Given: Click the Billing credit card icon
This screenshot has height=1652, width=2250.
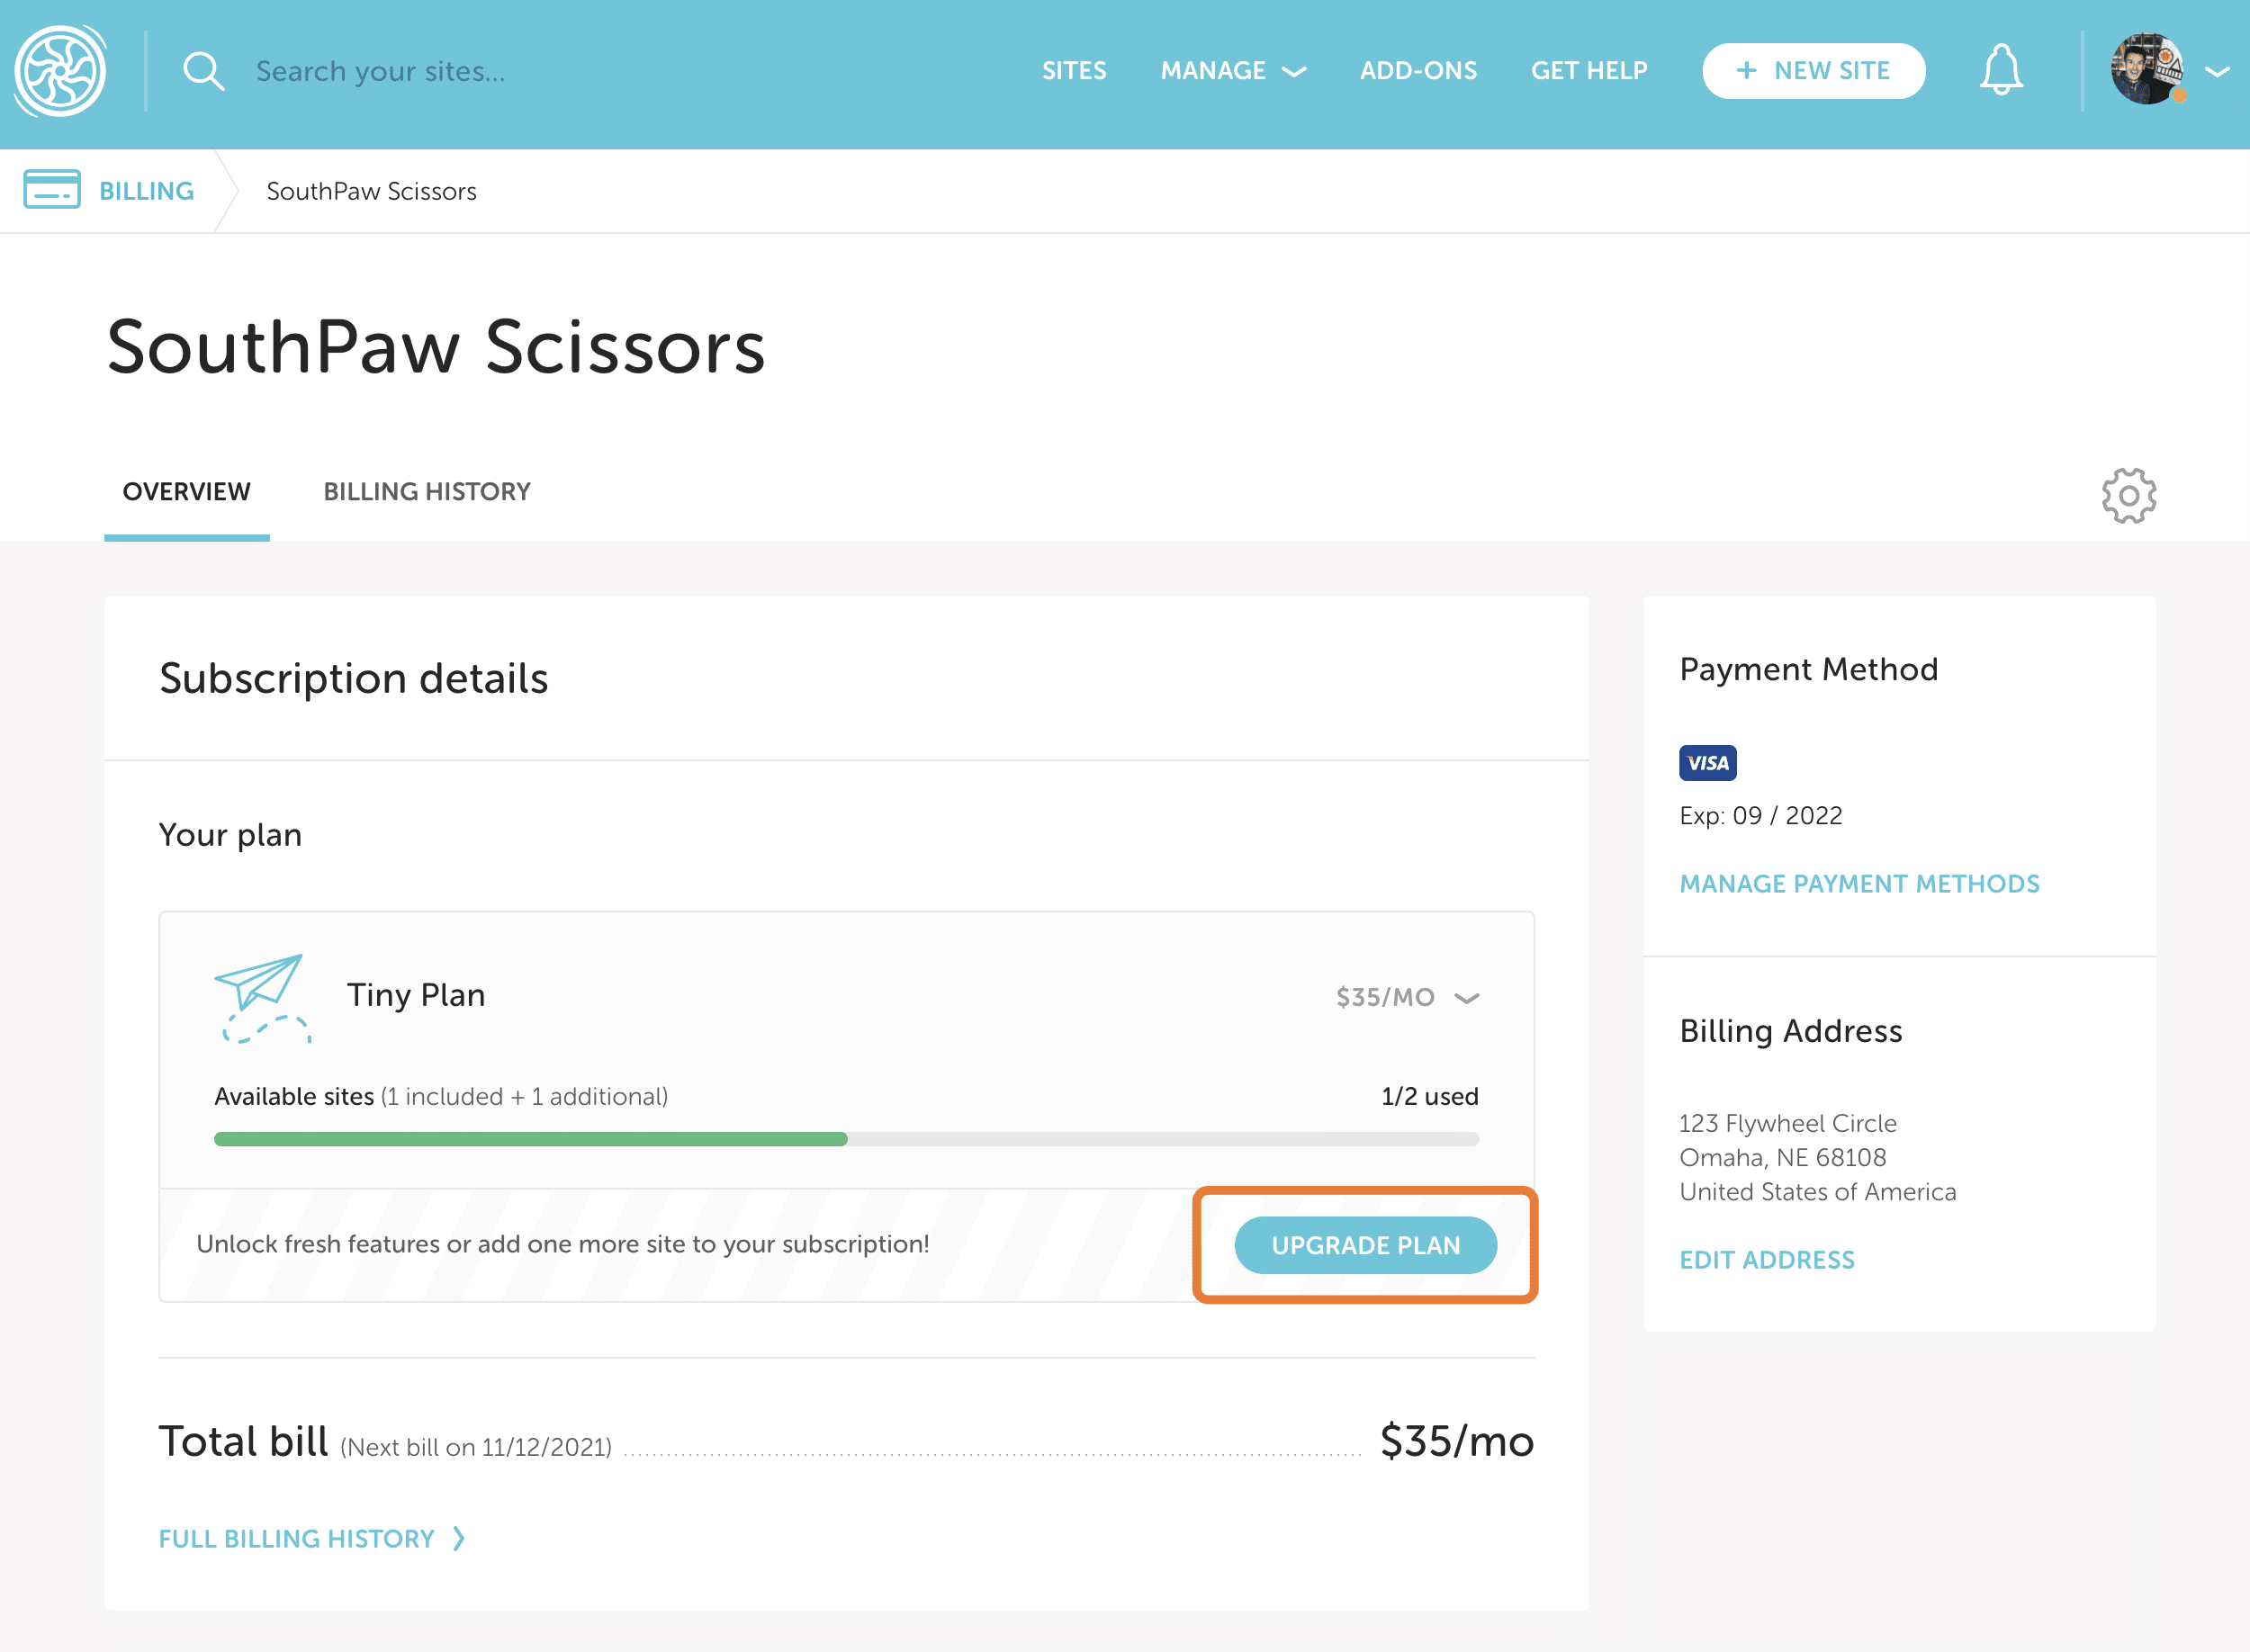Looking at the screenshot, I should pos(52,190).
